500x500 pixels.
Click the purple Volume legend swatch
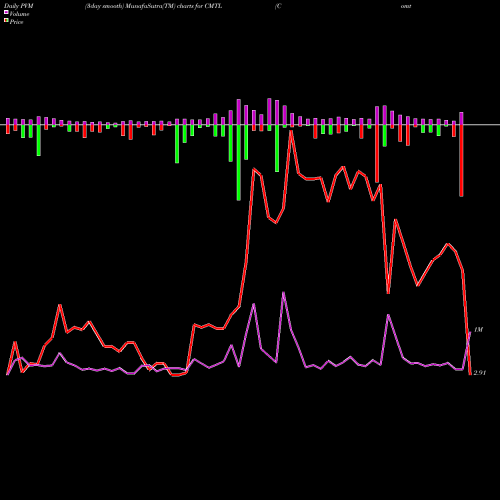tap(6, 12)
